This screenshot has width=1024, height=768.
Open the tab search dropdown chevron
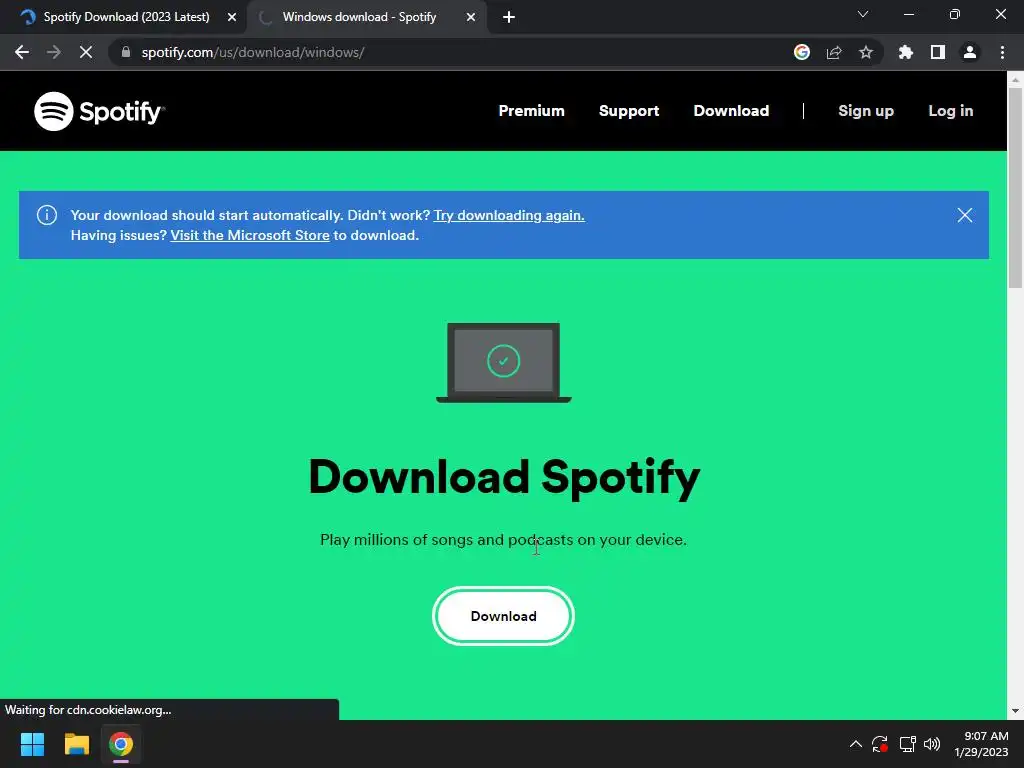click(x=863, y=14)
